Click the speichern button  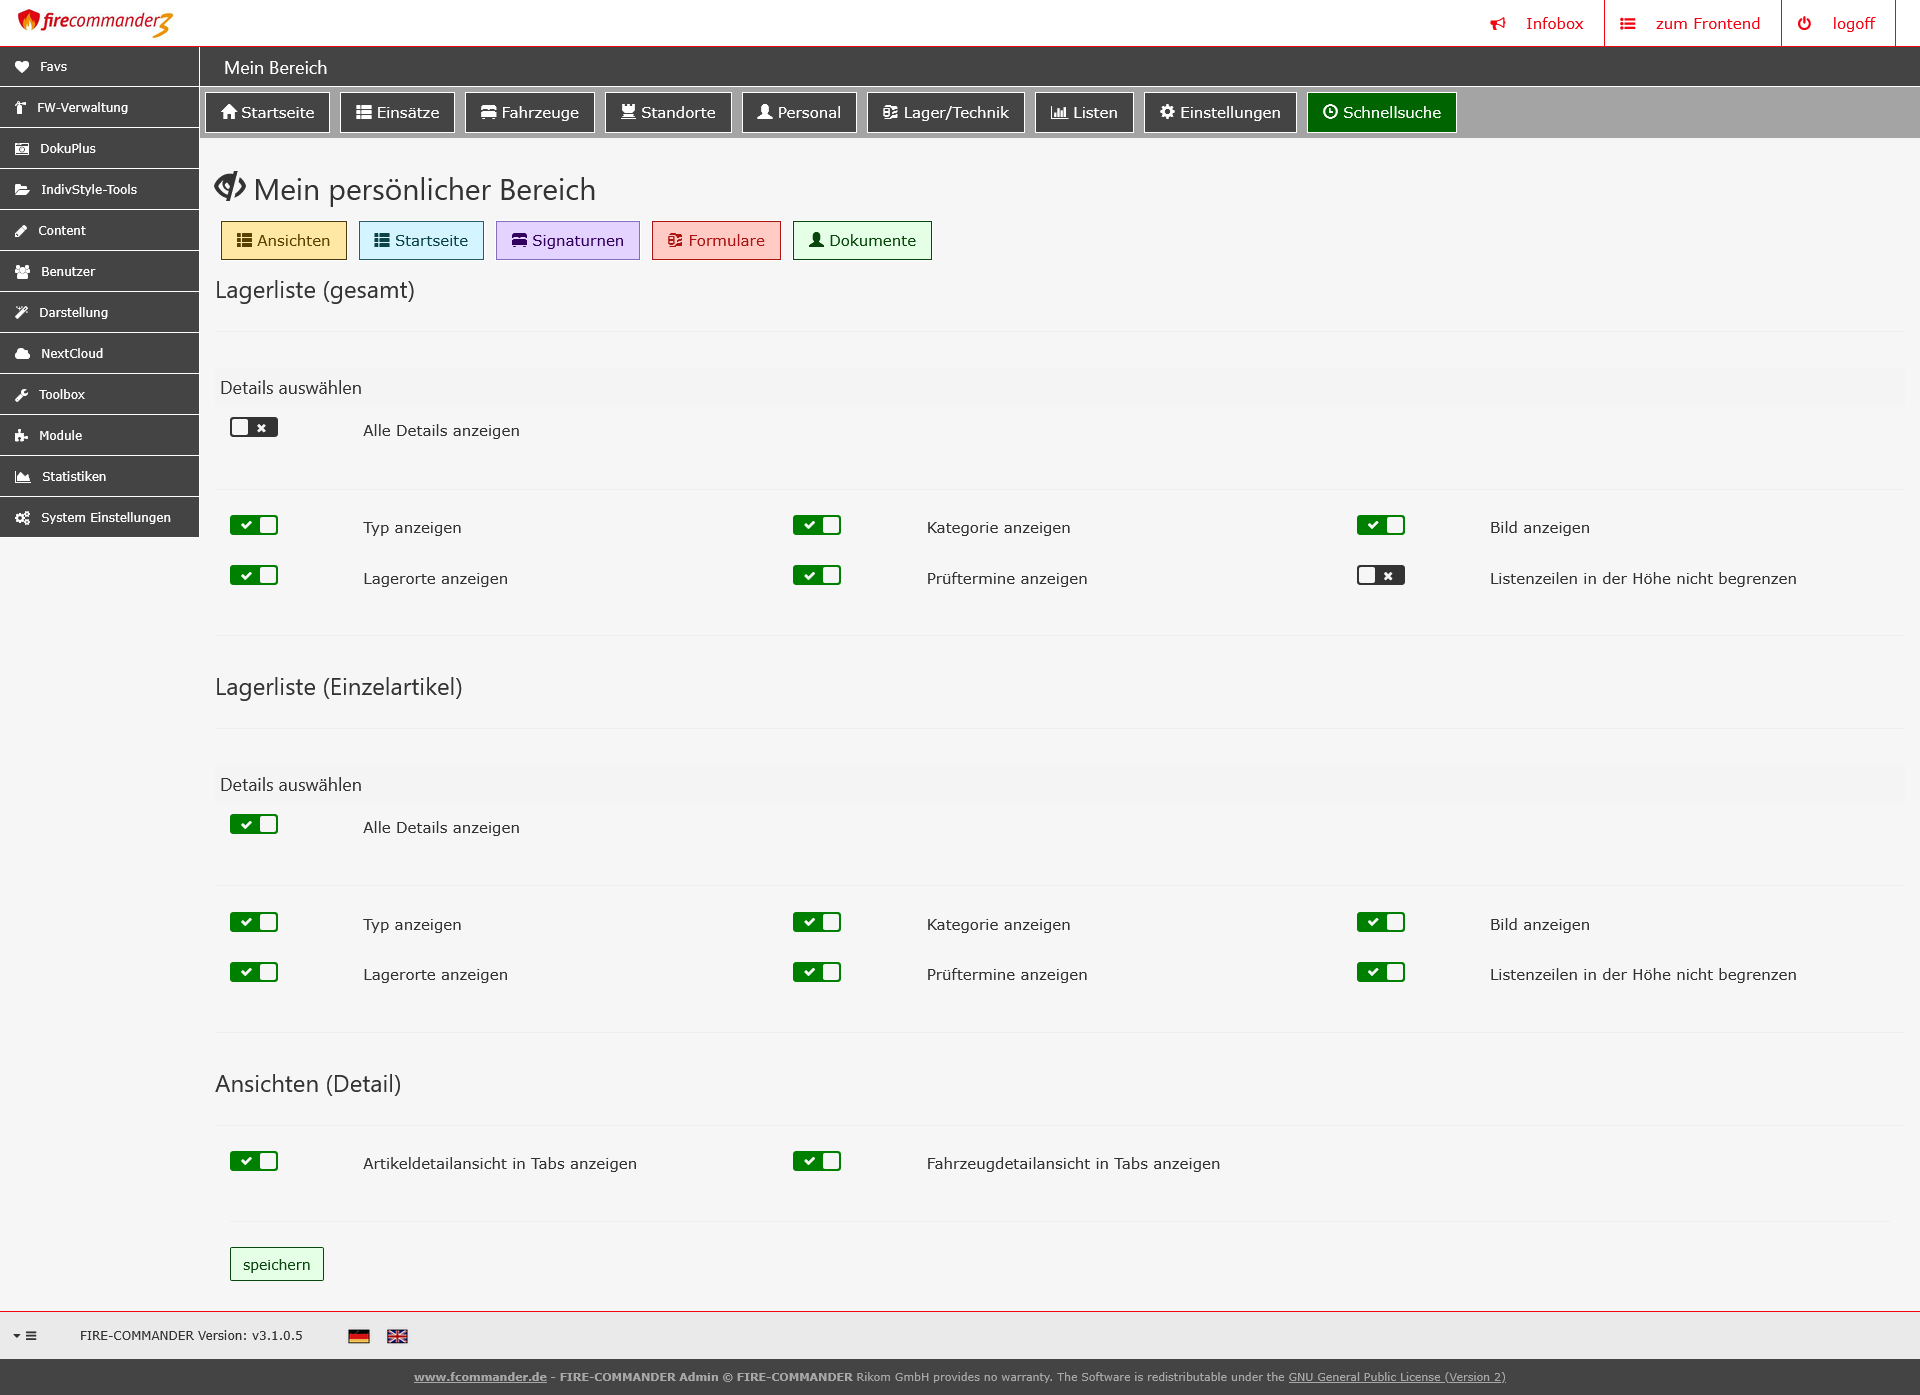(276, 1265)
